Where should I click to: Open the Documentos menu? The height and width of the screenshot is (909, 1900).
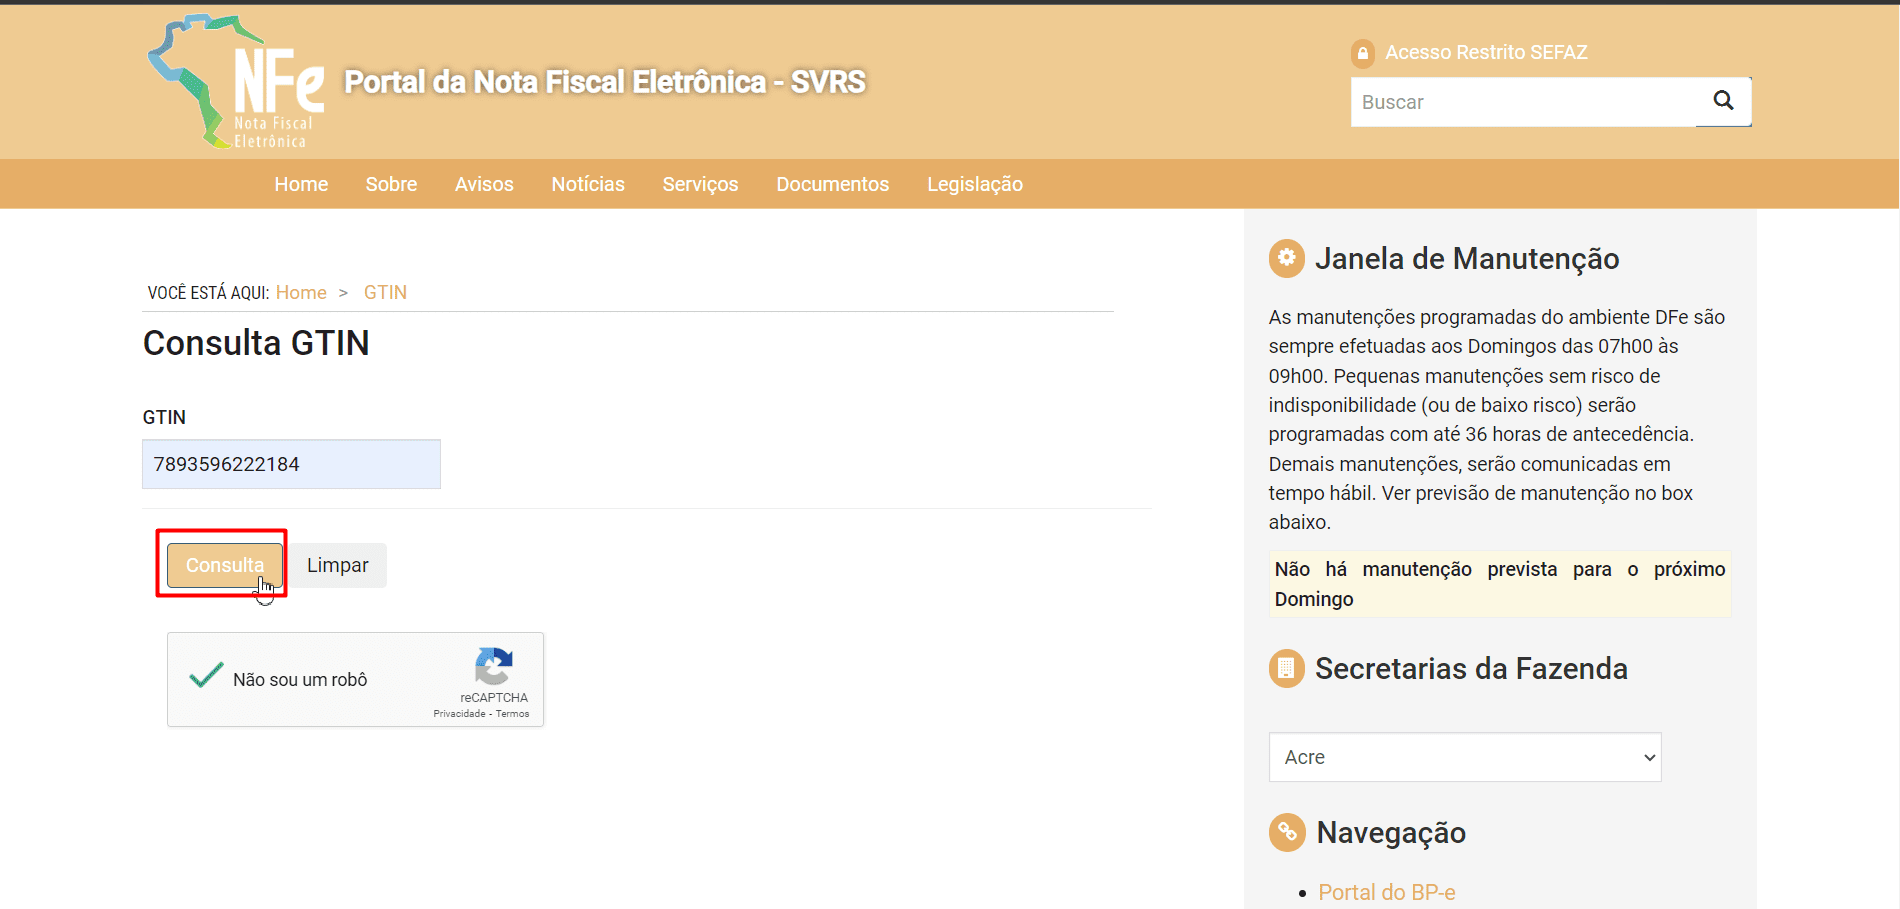[832, 184]
